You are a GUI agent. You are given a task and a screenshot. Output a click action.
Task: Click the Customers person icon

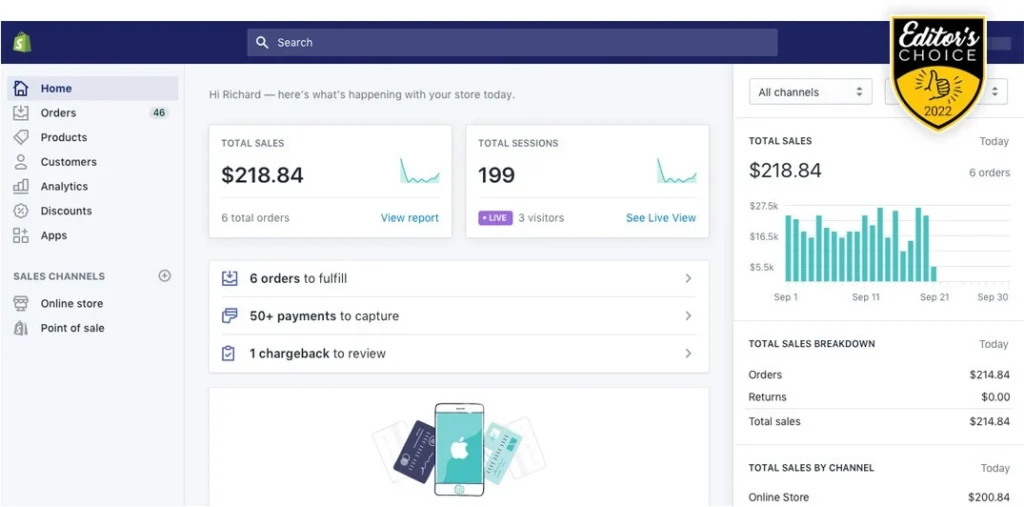click(21, 162)
